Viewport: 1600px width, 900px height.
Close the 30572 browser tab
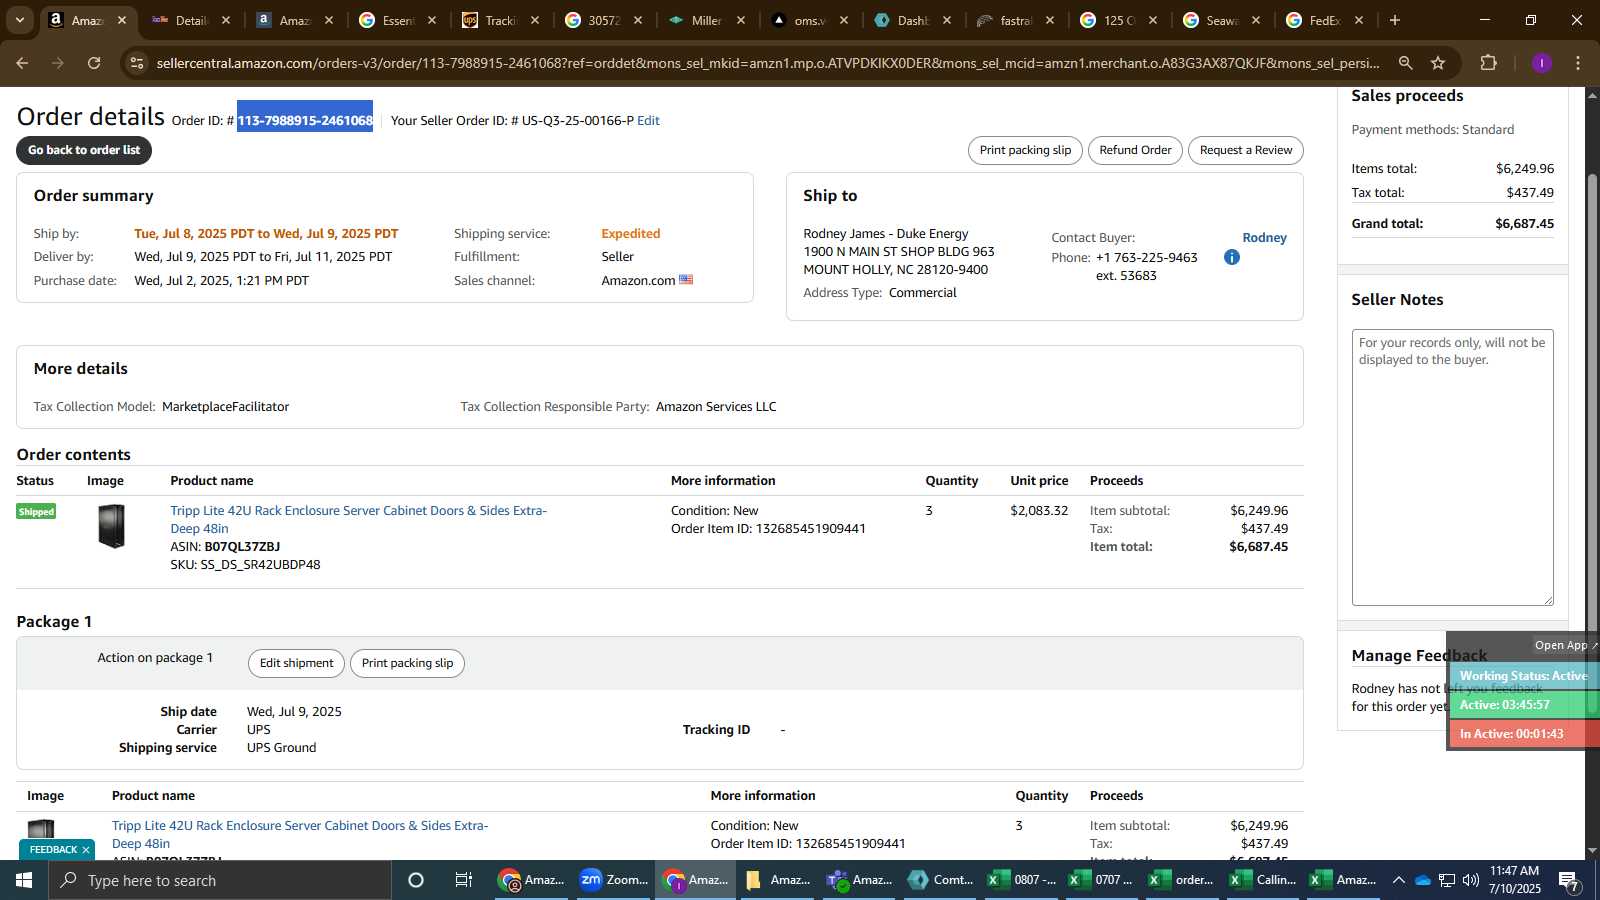coord(638,20)
